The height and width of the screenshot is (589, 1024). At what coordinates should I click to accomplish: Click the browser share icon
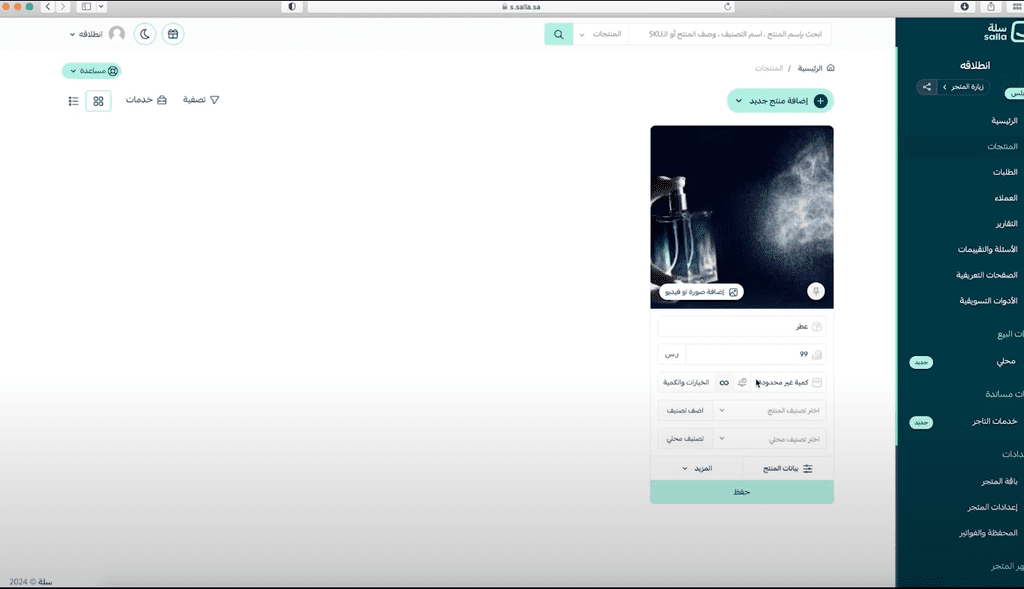(991, 7)
